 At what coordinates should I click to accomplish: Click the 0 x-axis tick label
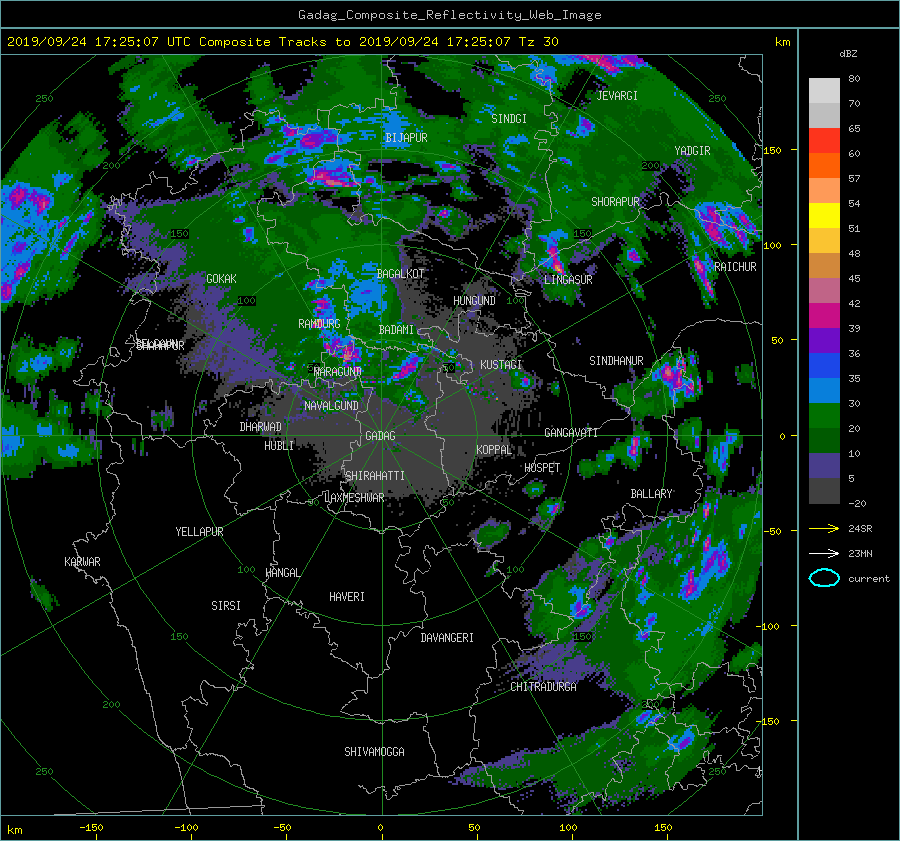(381, 827)
